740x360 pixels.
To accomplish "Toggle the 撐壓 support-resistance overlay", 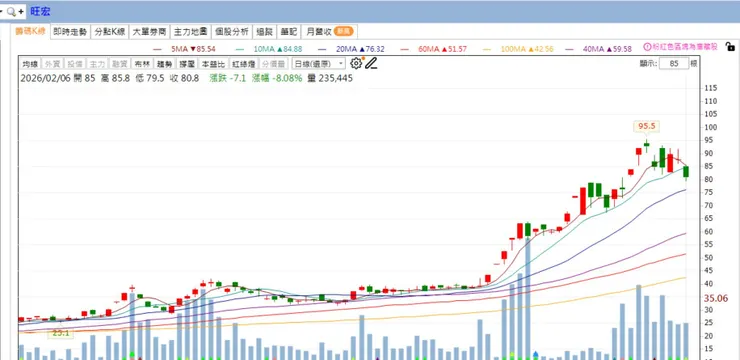I will 187,64.
